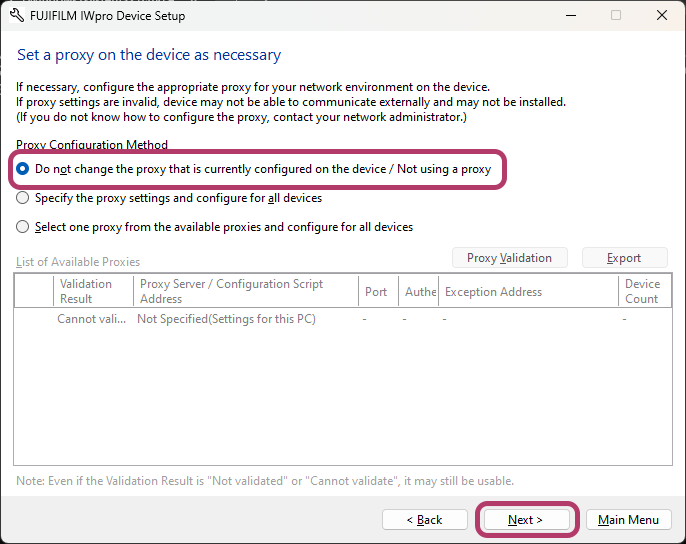Click the wrench app icon in title bar

pyautogui.click(x=17, y=15)
